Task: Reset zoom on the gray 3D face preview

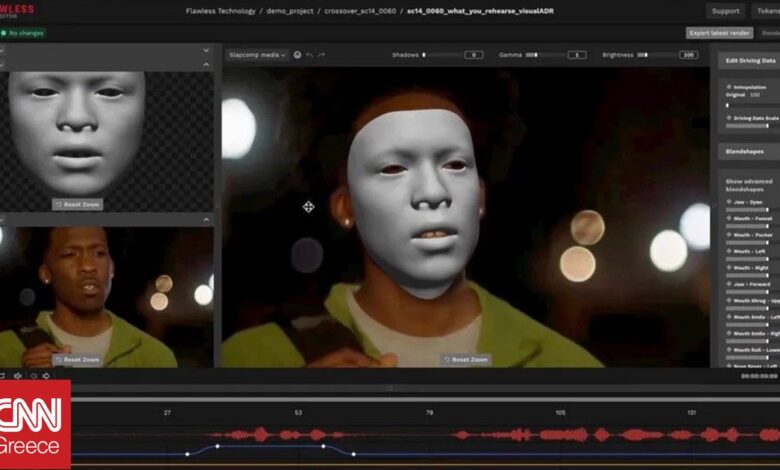Action: pos(78,204)
